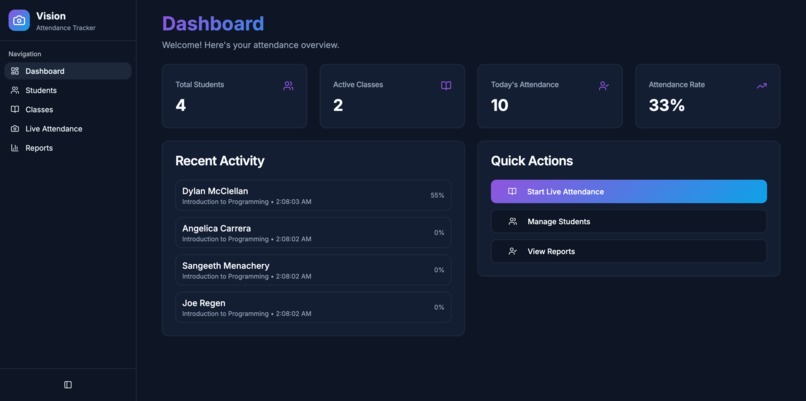Click the Manage Students button
Viewport: 806px width, 401px height.
click(x=629, y=222)
